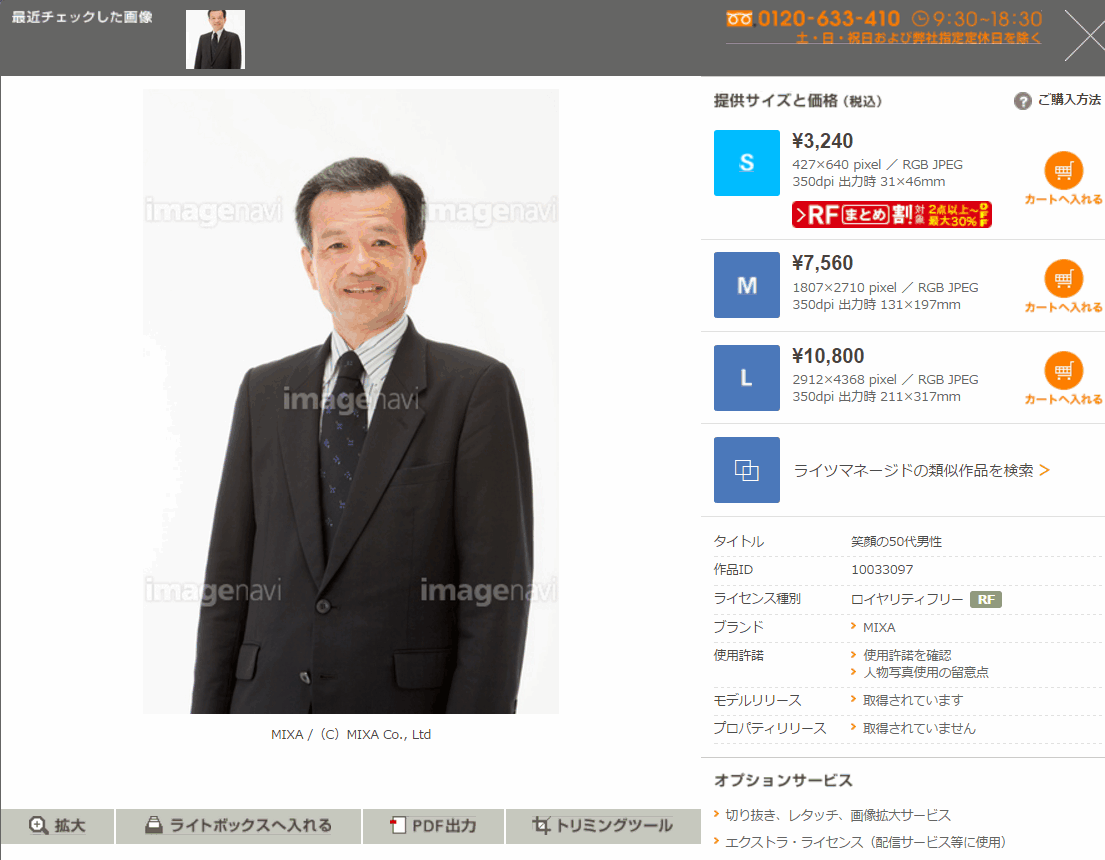The image size is (1105, 860).
Task: Click the cart icon beside the S size
Action: coord(1064,170)
